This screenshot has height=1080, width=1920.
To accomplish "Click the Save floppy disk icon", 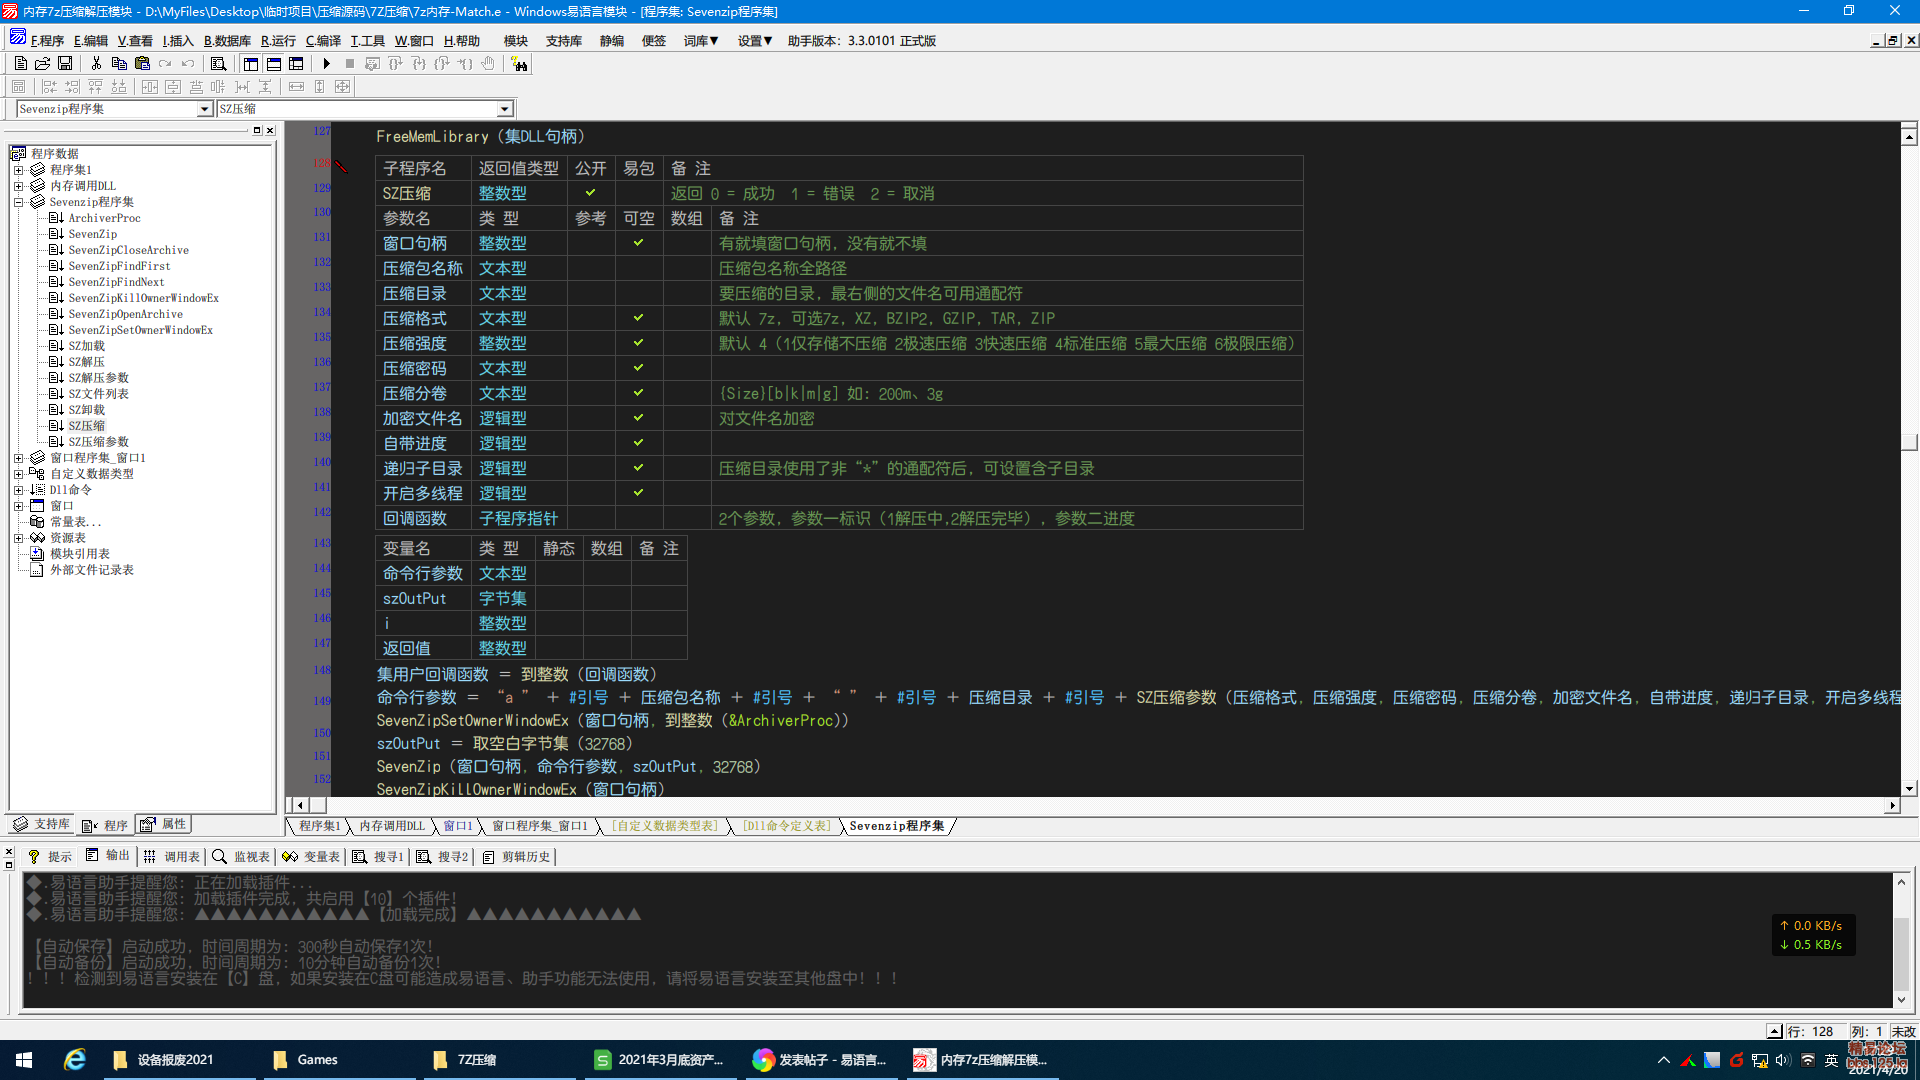I will [65, 63].
